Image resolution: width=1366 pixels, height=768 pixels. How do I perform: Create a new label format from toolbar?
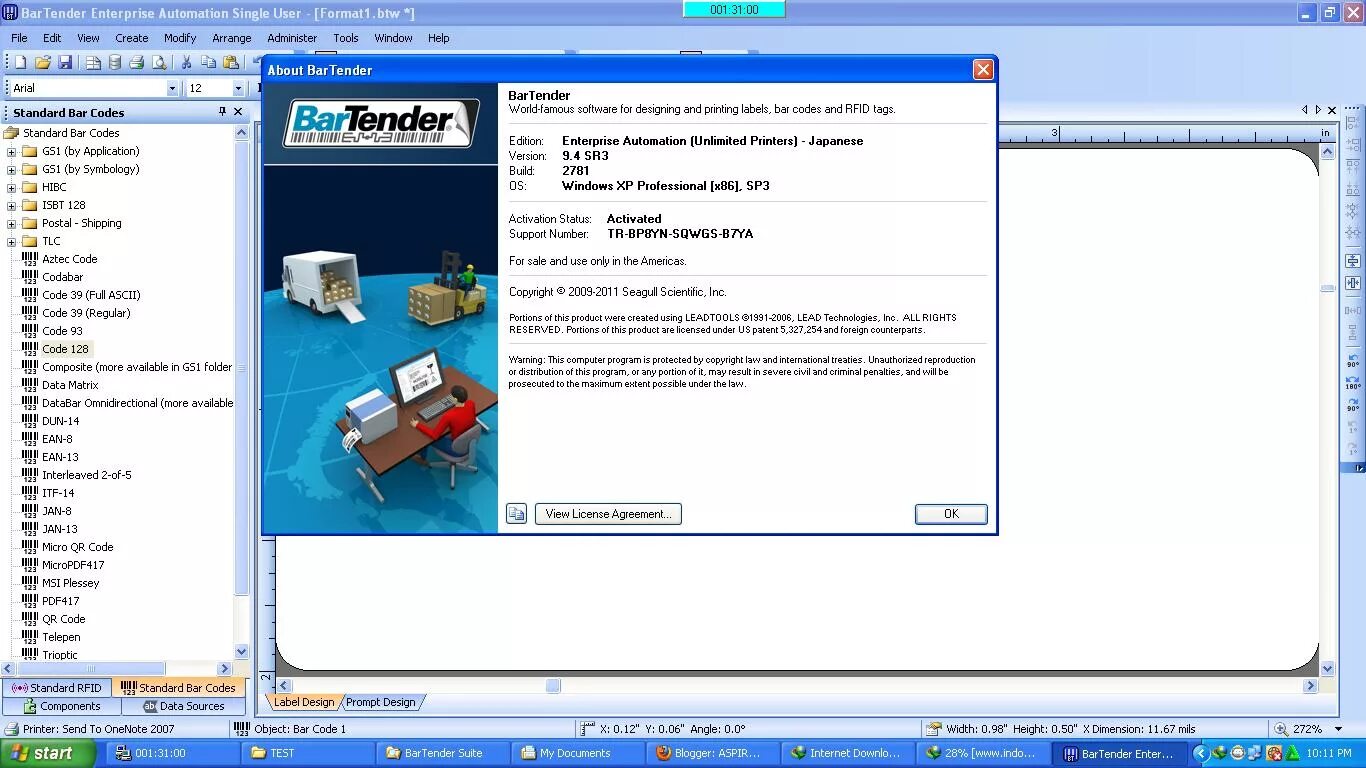pos(20,62)
